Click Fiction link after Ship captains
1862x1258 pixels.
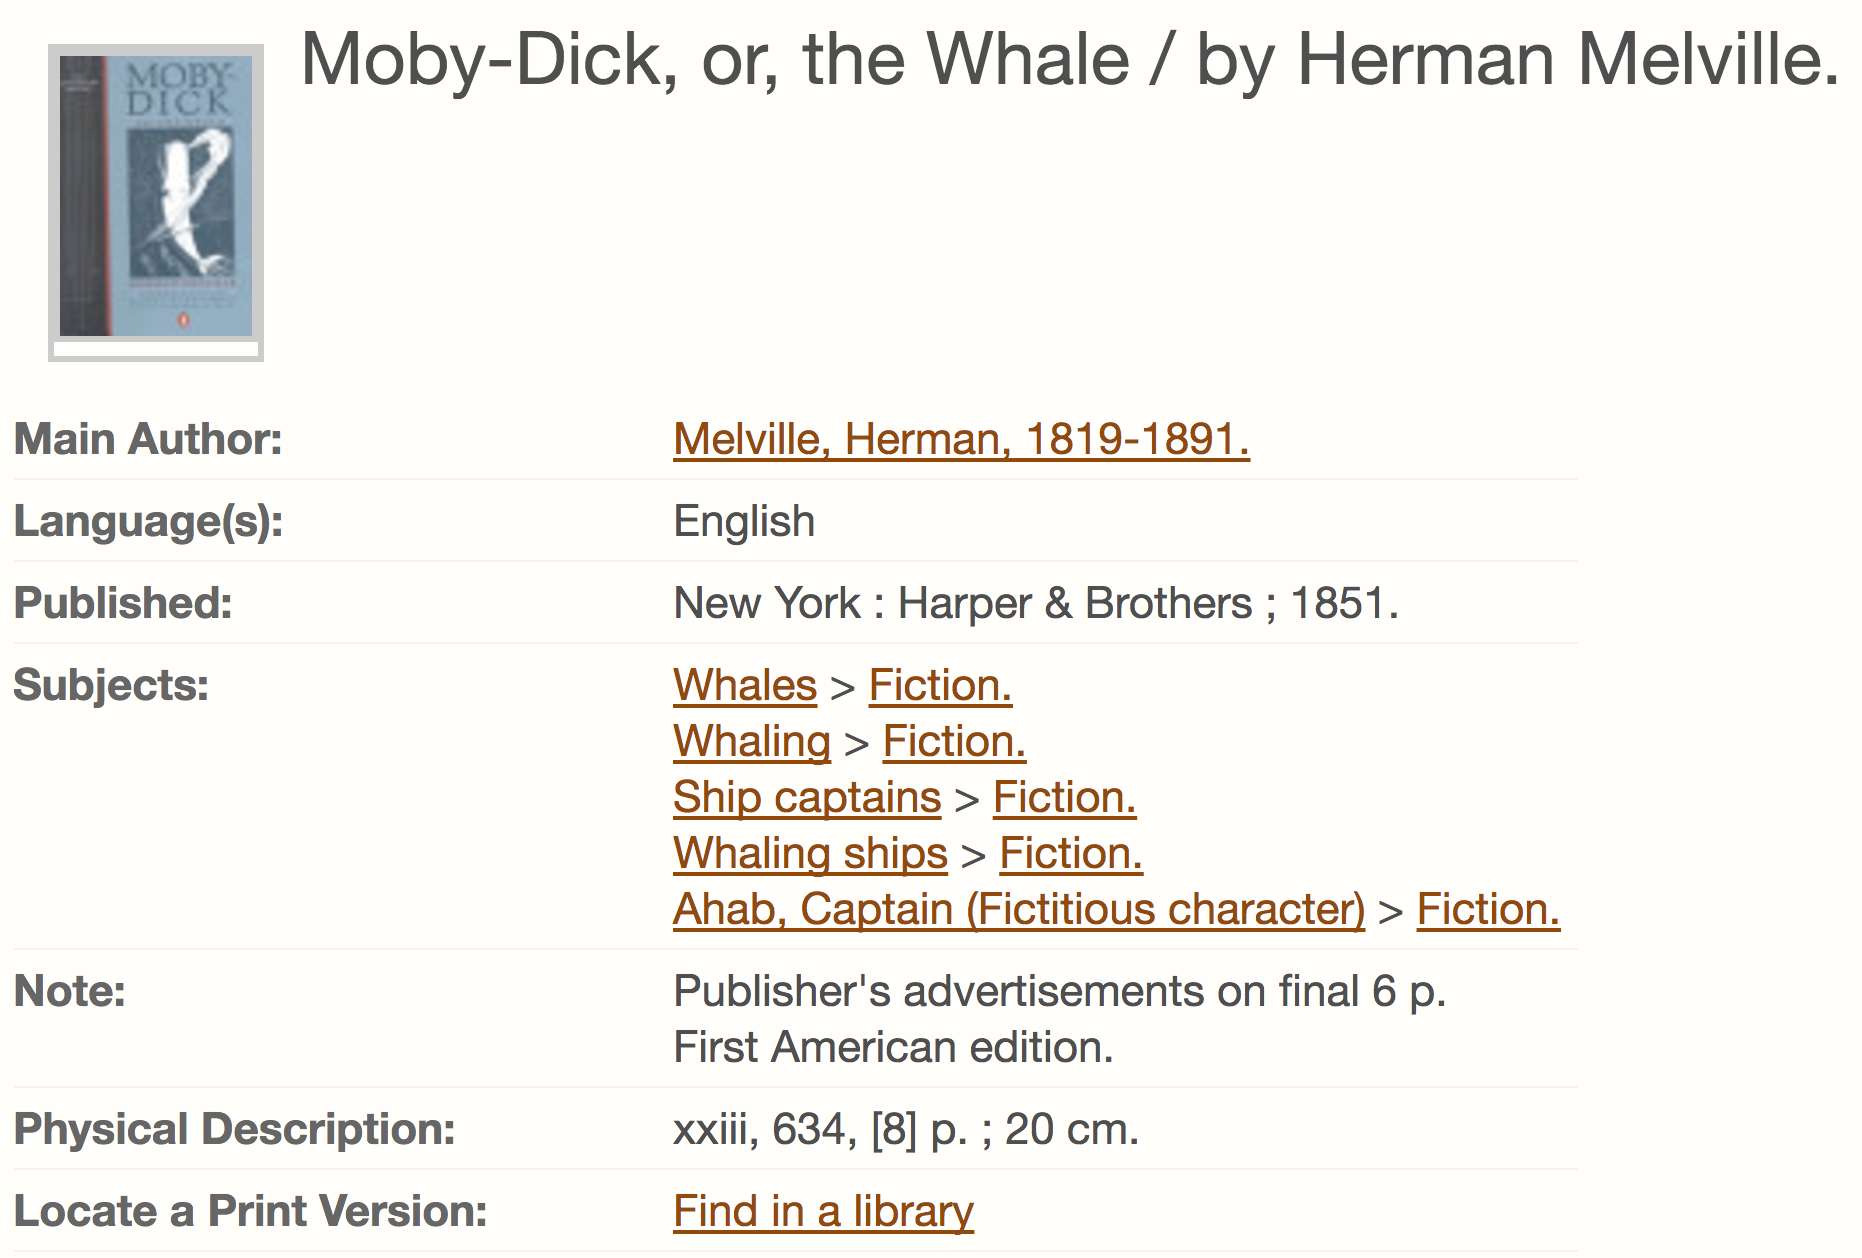[x=1063, y=798]
